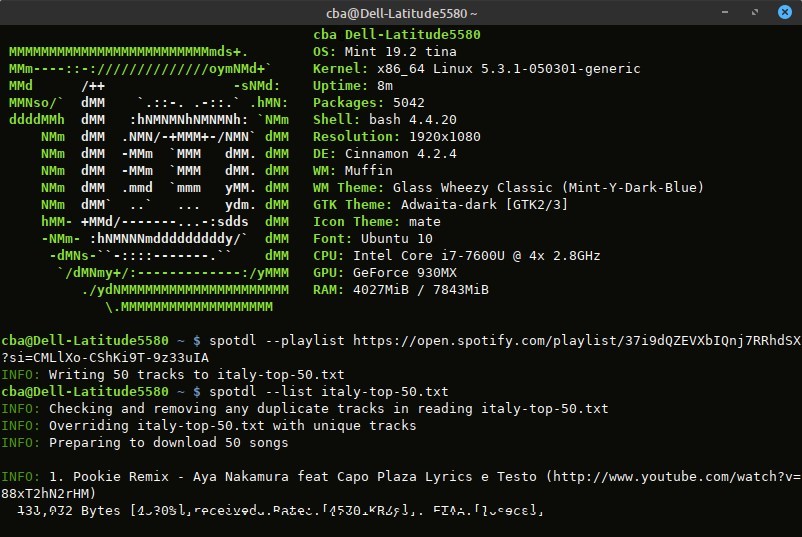Click the GPU: GeForce 930MX line
The image size is (802, 537).
[x=384, y=273]
